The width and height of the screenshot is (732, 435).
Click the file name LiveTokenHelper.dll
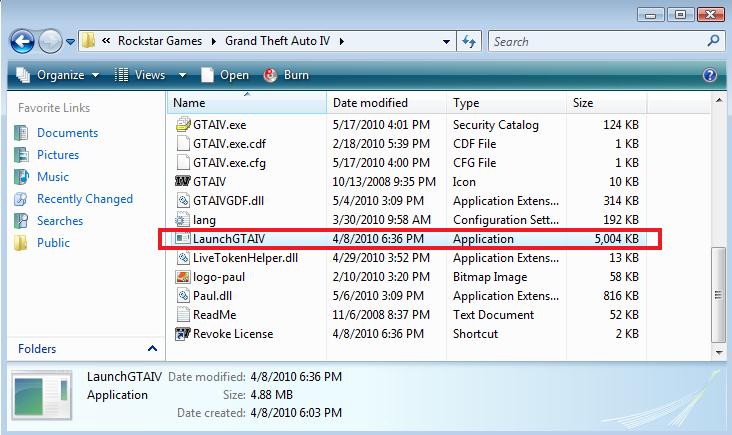pos(245,258)
